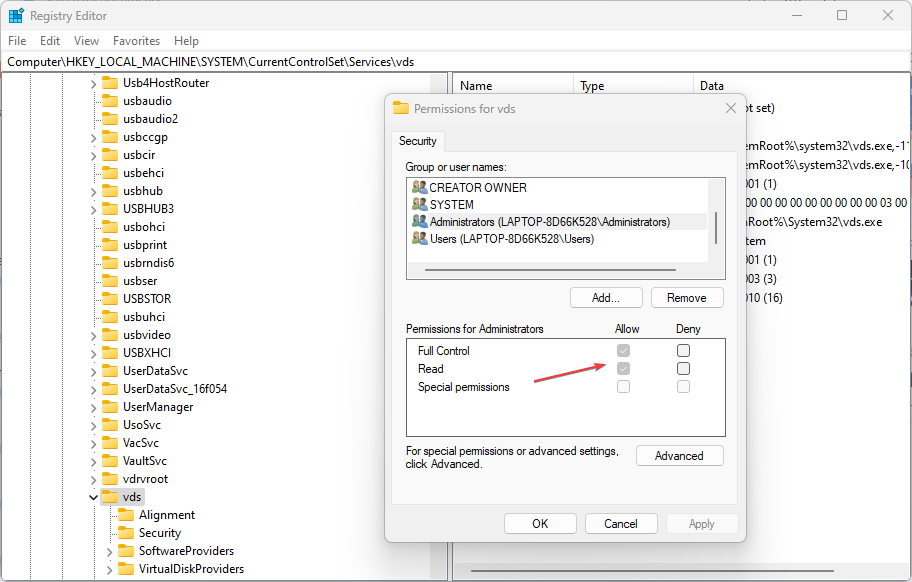Image resolution: width=912 pixels, height=582 pixels.
Task: Click the Name column header
Action: click(513, 85)
